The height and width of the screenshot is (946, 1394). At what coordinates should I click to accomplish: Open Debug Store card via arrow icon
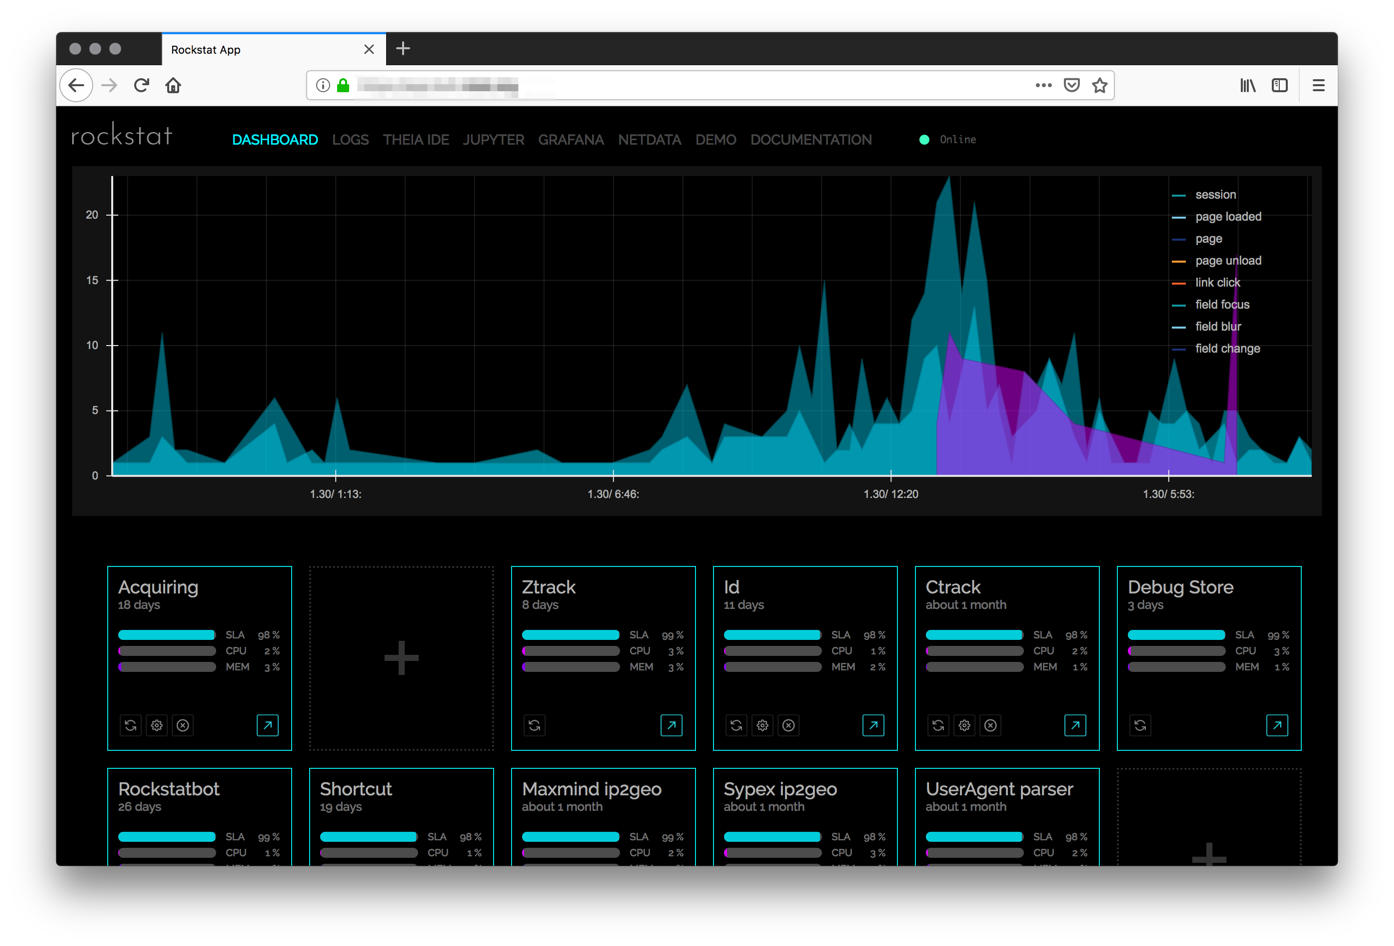(1278, 725)
